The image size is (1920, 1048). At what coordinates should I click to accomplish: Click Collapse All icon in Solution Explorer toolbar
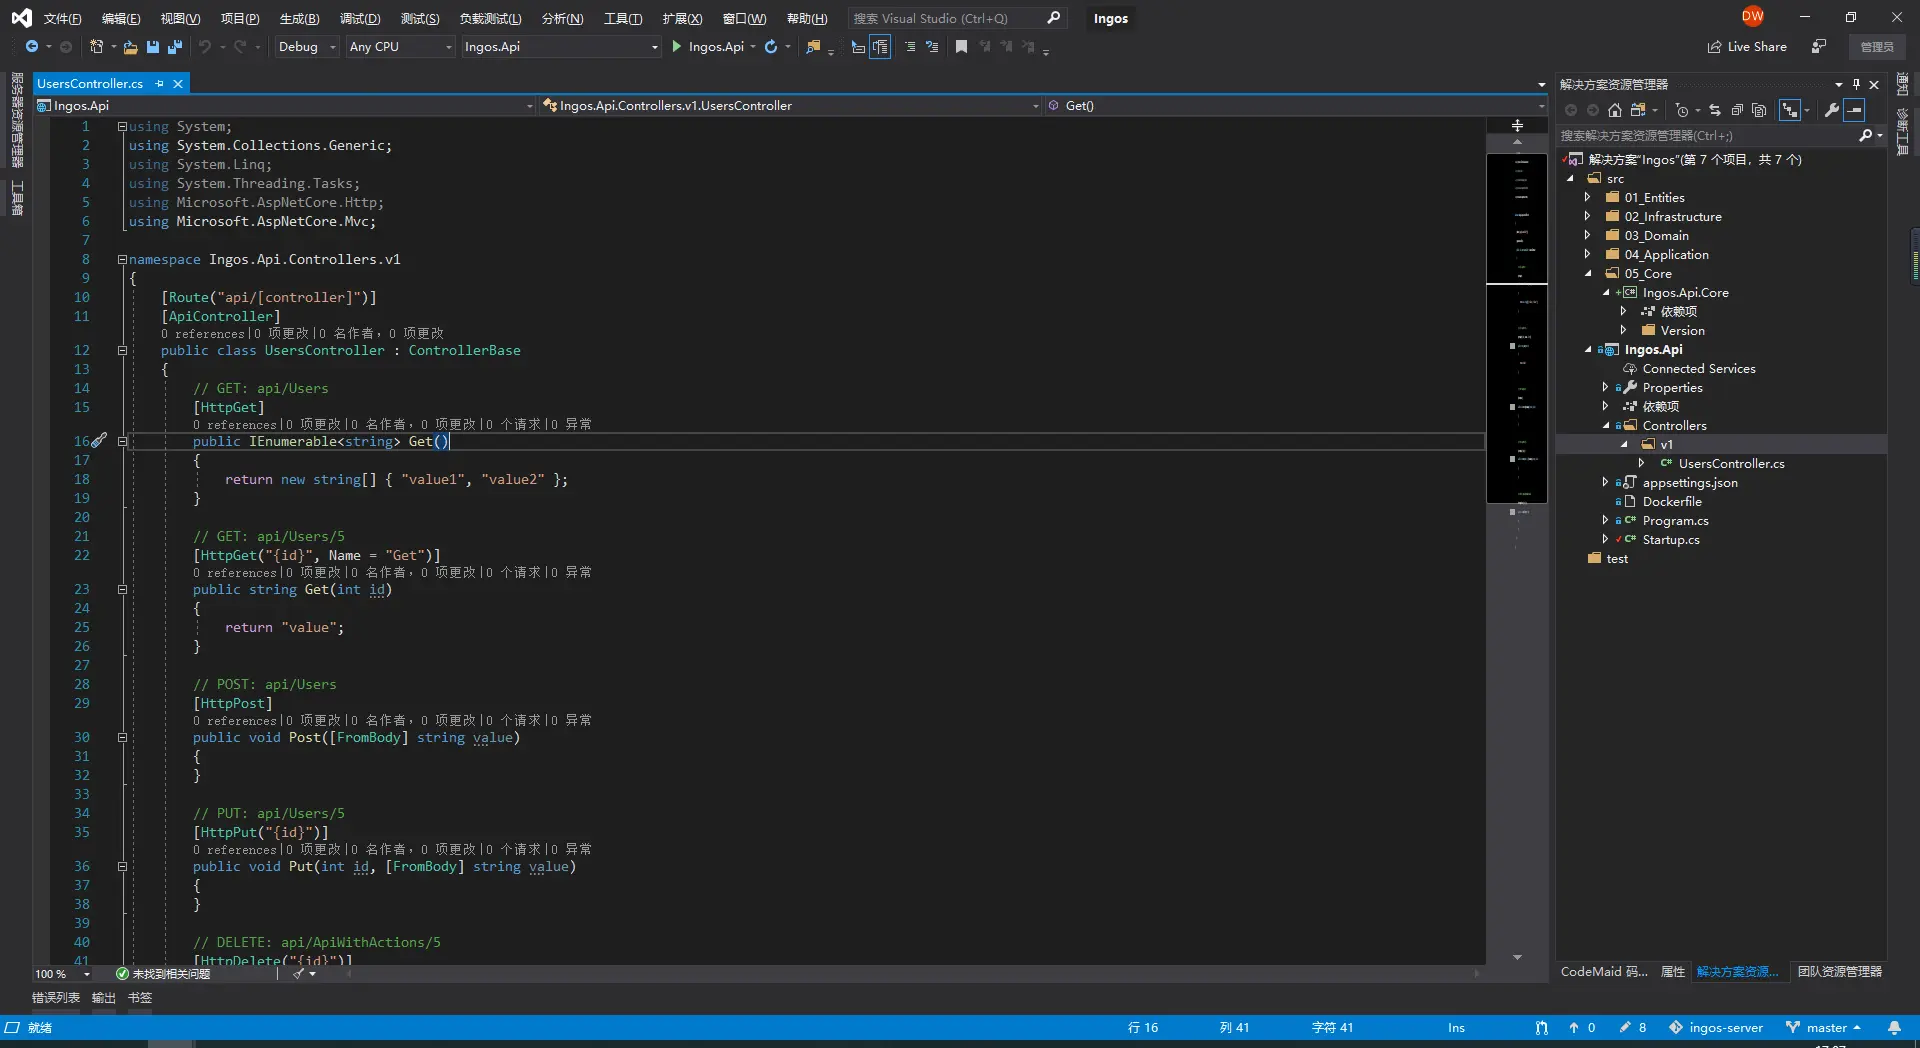point(1737,111)
